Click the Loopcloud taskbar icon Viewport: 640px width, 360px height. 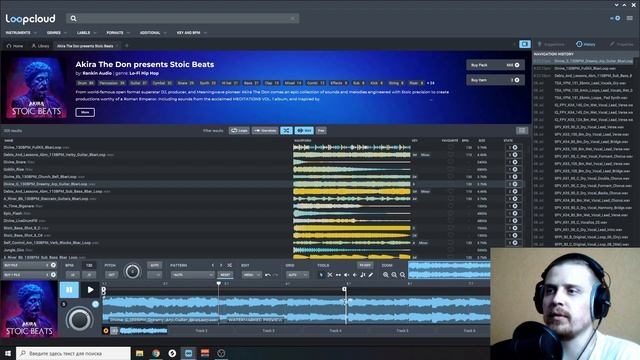(x=189, y=353)
